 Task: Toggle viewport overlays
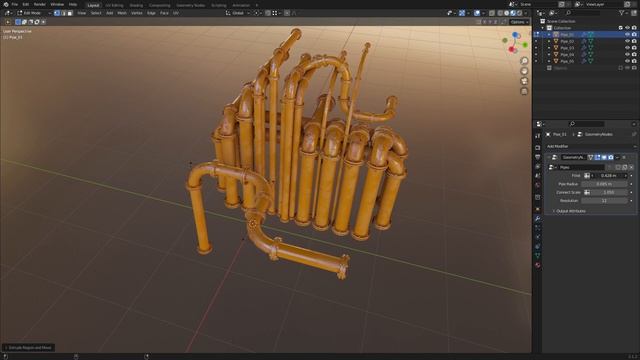(x=477, y=13)
